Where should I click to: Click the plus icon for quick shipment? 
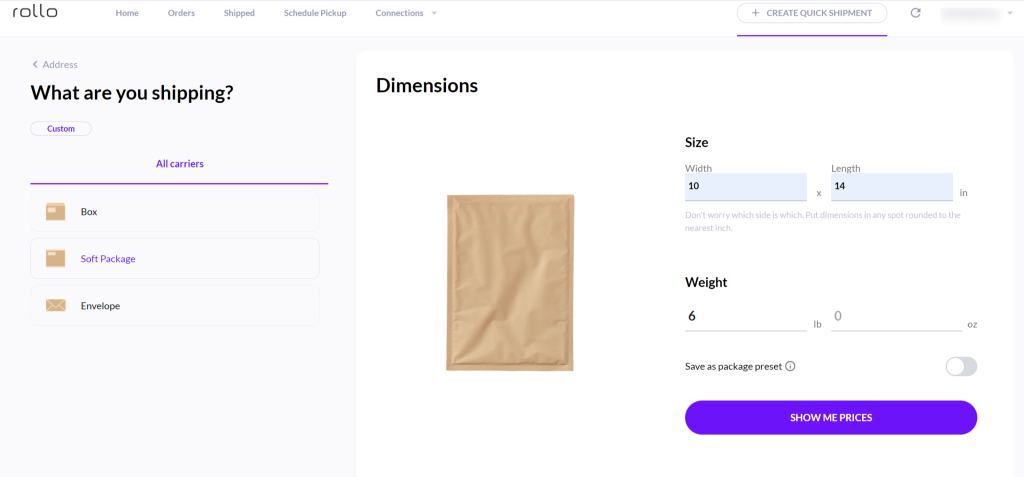(755, 13)
